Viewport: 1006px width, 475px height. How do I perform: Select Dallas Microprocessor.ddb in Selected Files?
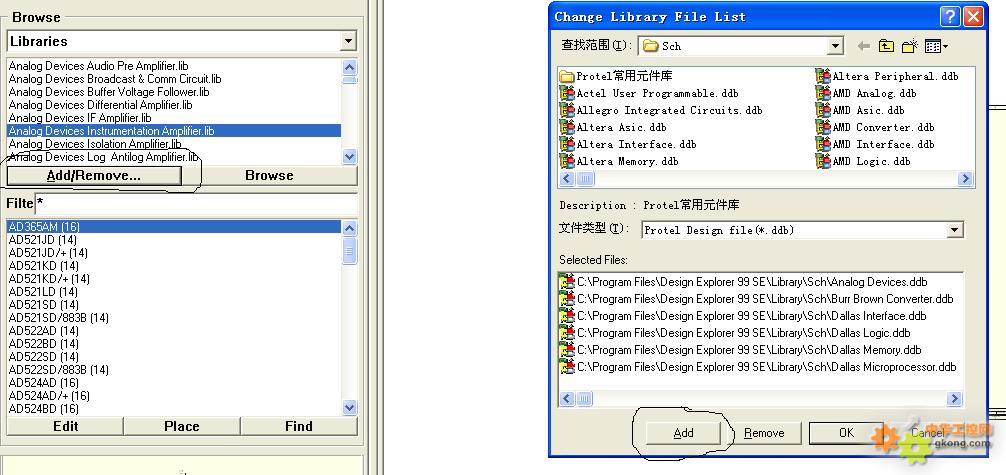(758, 368)
